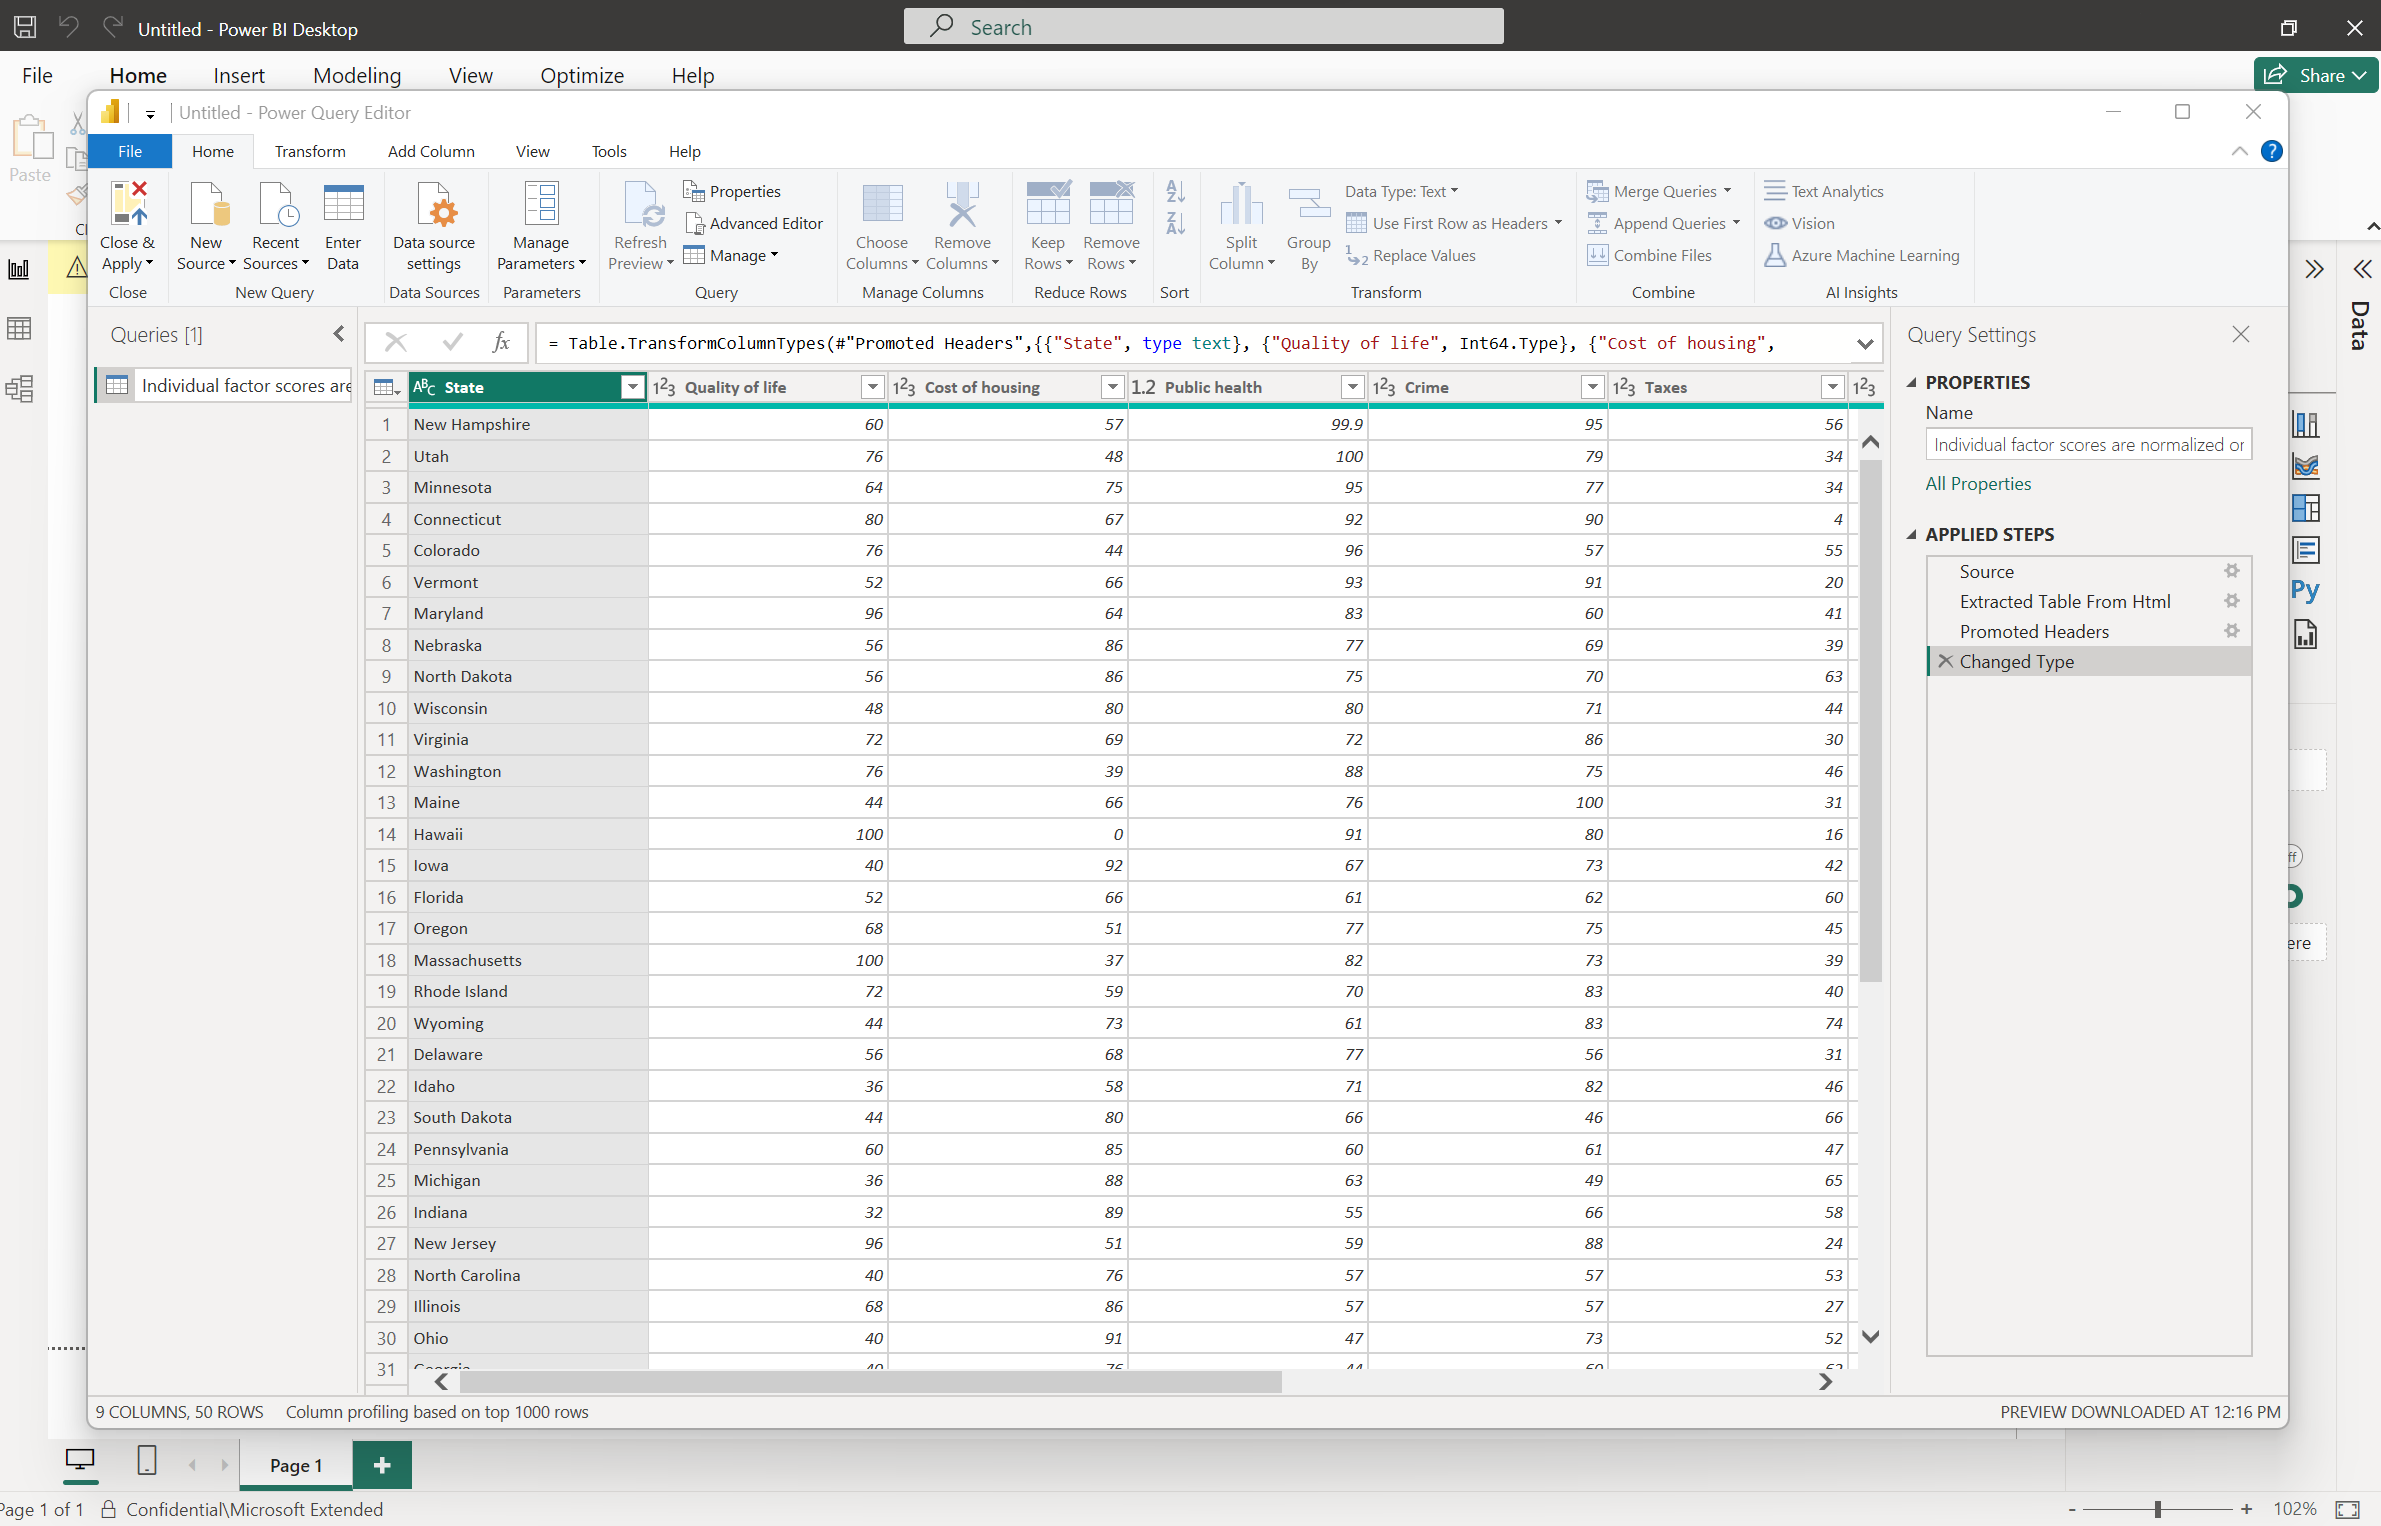Click the Close & Apply icon

pyautogui.click(x=128, y=205)
